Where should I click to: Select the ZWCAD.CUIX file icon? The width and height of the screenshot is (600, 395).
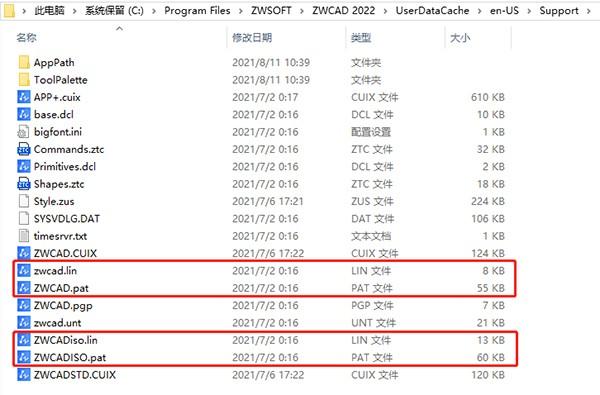point(24,253)
